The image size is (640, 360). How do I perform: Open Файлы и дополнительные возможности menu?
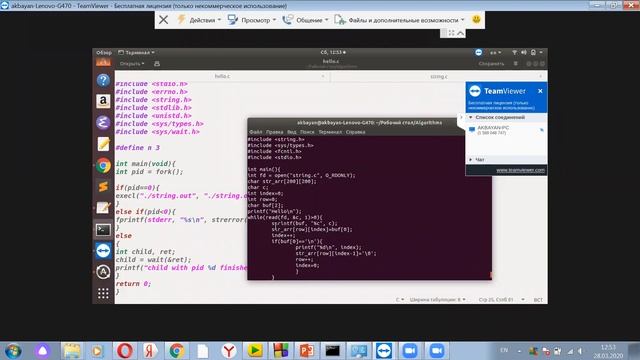pyautogui.click(x=399, y=20)
